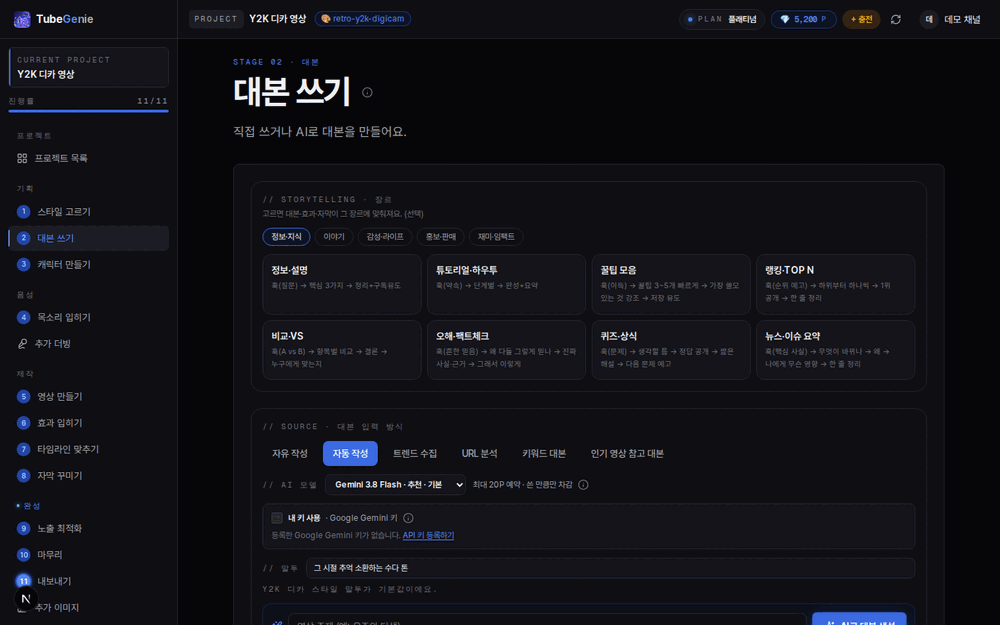Image resolution: width=1000 pixels, height=625 pixels.
Task: Go to step 3 캐릭터 만들기
Action: pos(89,264)
